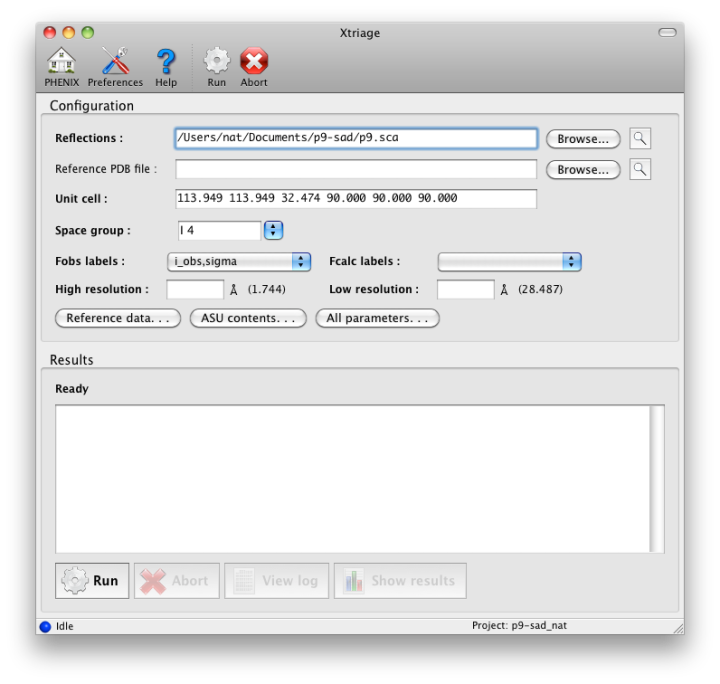Expand the Space group dropdown arrow
This screenshot has height=684, width=720.
(273, 231)
